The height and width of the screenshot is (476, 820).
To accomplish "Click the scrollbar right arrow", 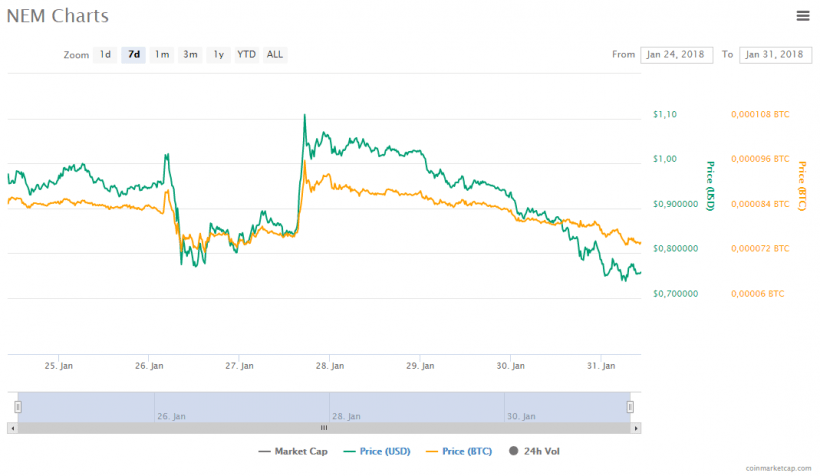I will click(x=635, y=428).
